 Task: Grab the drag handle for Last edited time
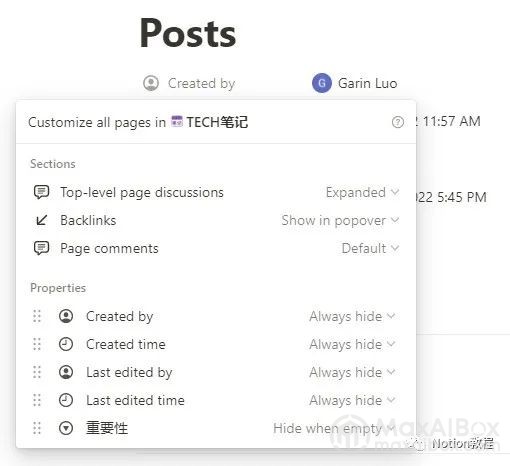37,400
